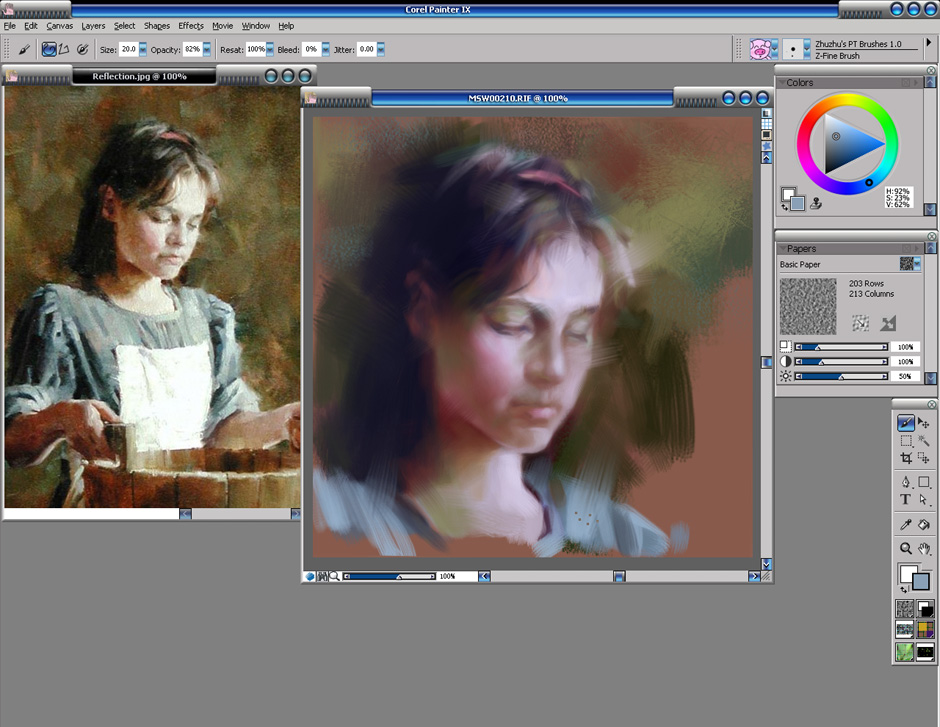Close the Papers palette group
The image size is (940, 727).
tap(931, 236)
